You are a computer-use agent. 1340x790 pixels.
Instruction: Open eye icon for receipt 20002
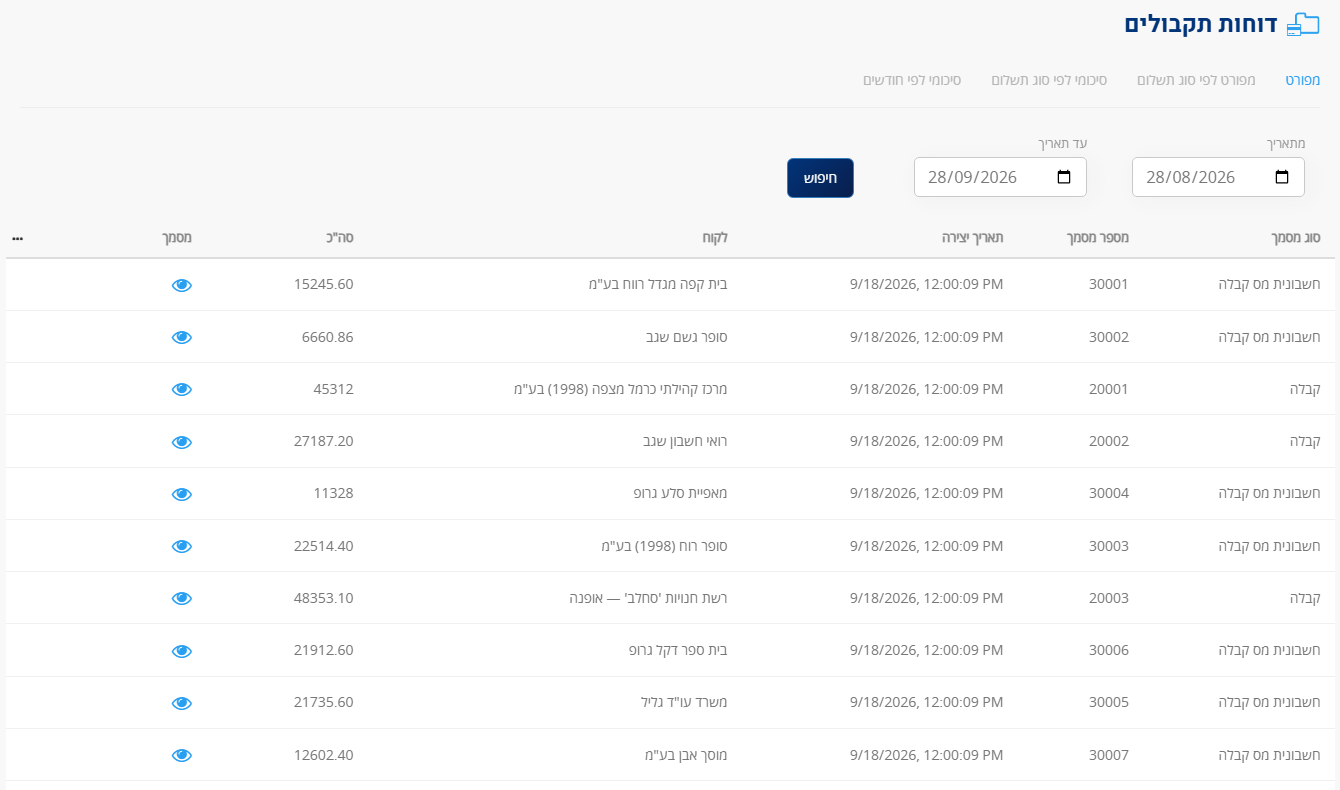pos(181,442)
